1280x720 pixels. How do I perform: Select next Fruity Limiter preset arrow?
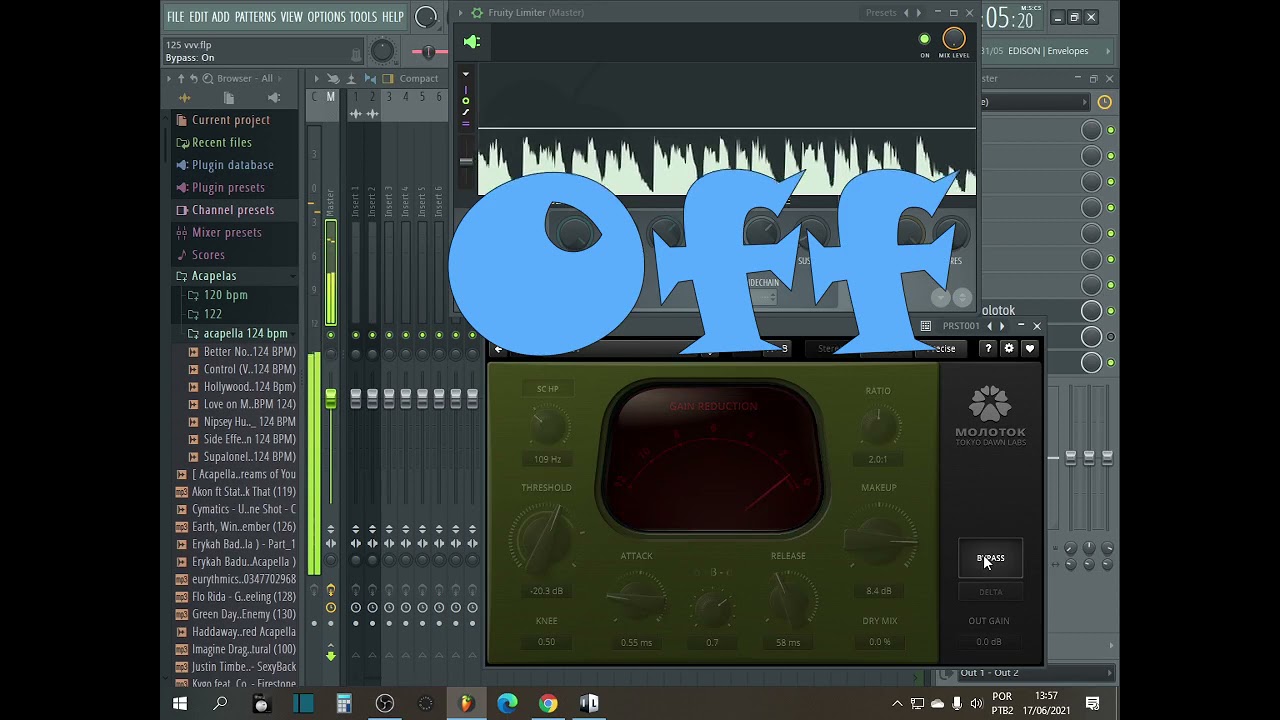point(919,13)
